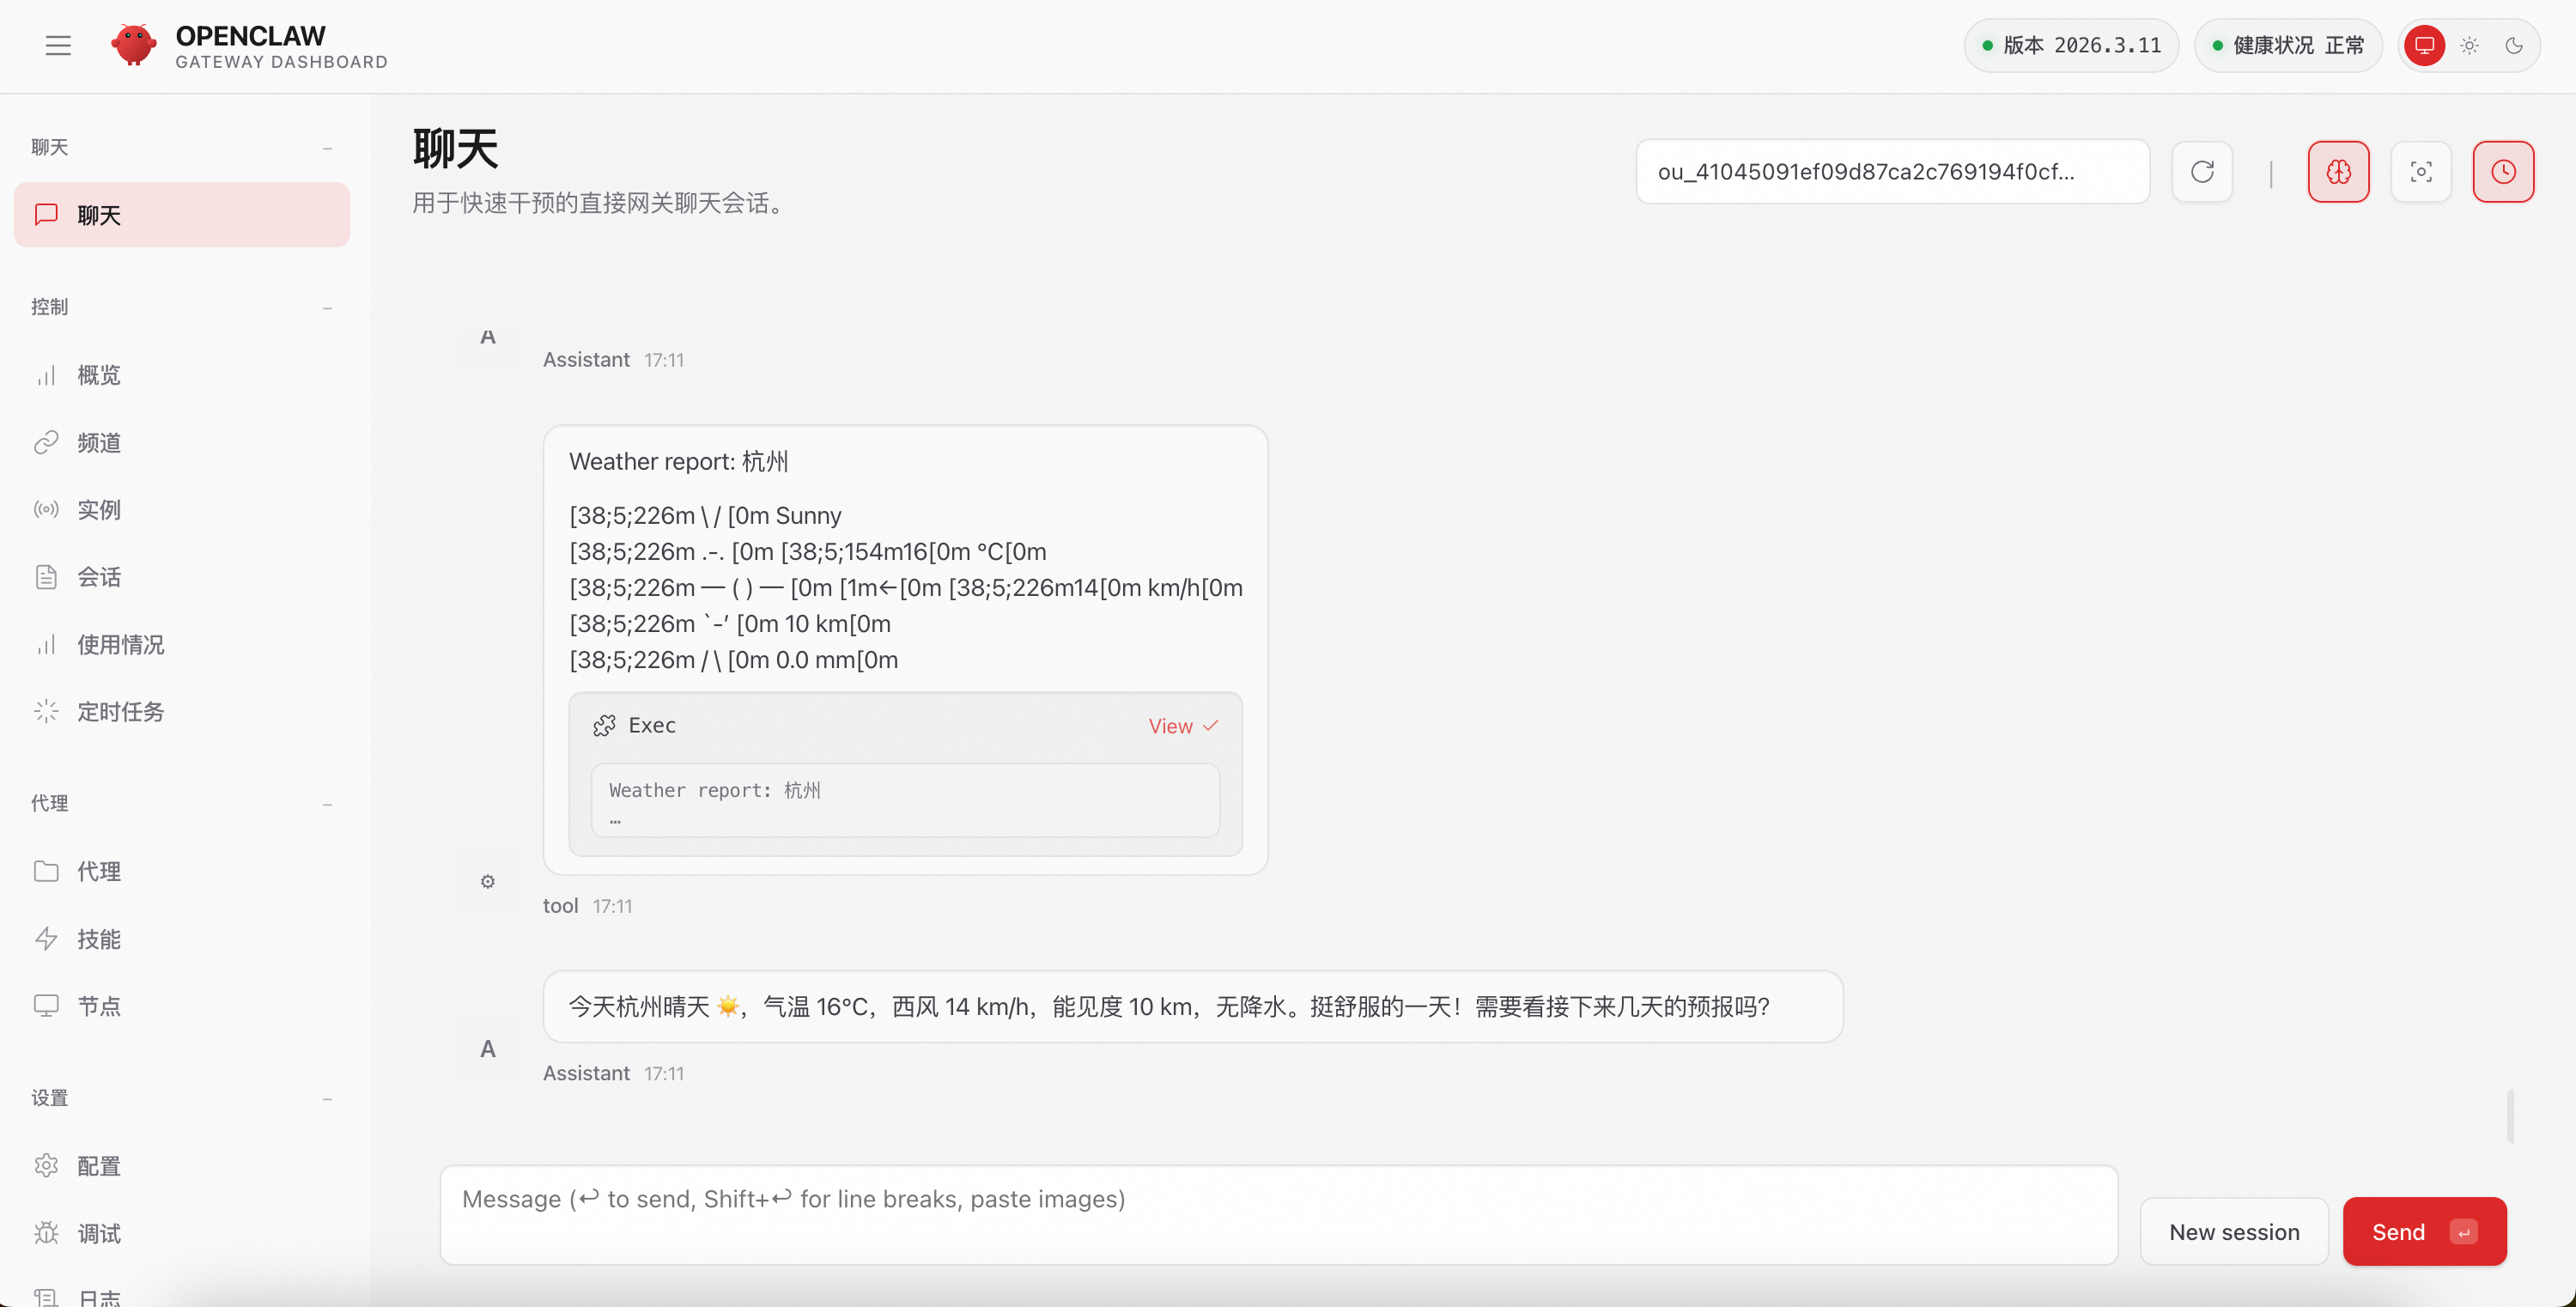Click the Exec puzzle piece icon
The width and height of the screenshot is (2576, 1307).
pos(604,726)
